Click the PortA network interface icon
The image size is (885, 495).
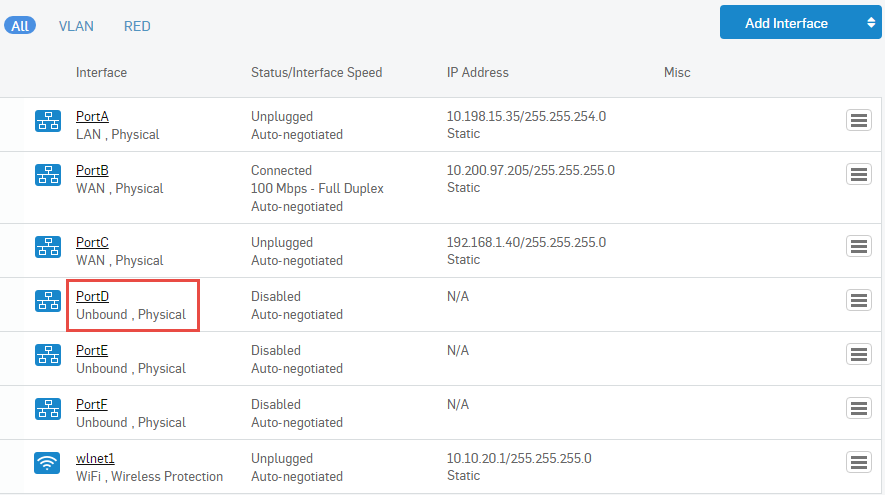point(47,121)
